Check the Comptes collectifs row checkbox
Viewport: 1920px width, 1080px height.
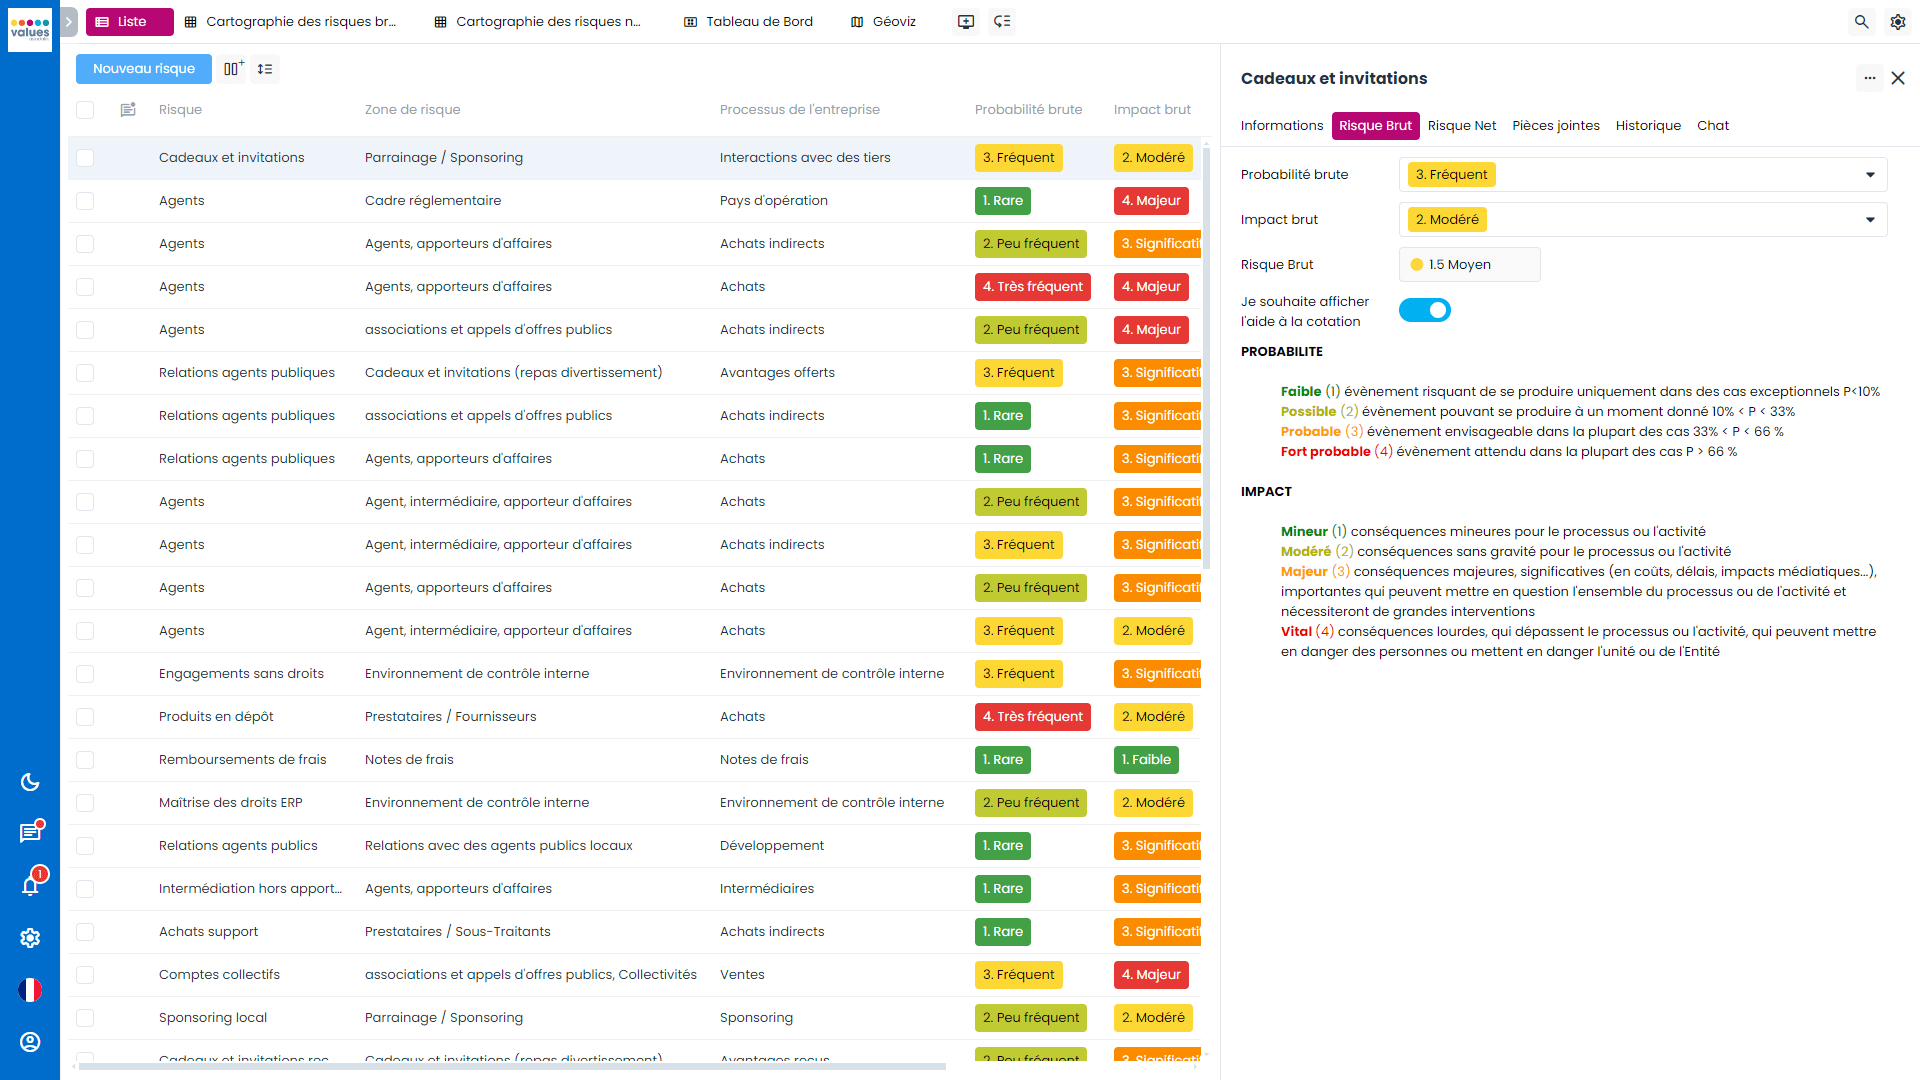(x=85, y=975)
